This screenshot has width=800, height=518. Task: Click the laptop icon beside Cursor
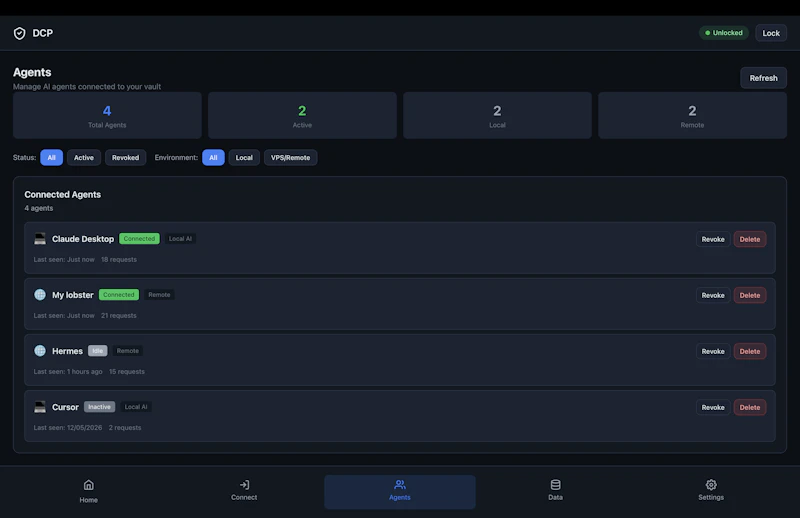(x=40, y=407)
